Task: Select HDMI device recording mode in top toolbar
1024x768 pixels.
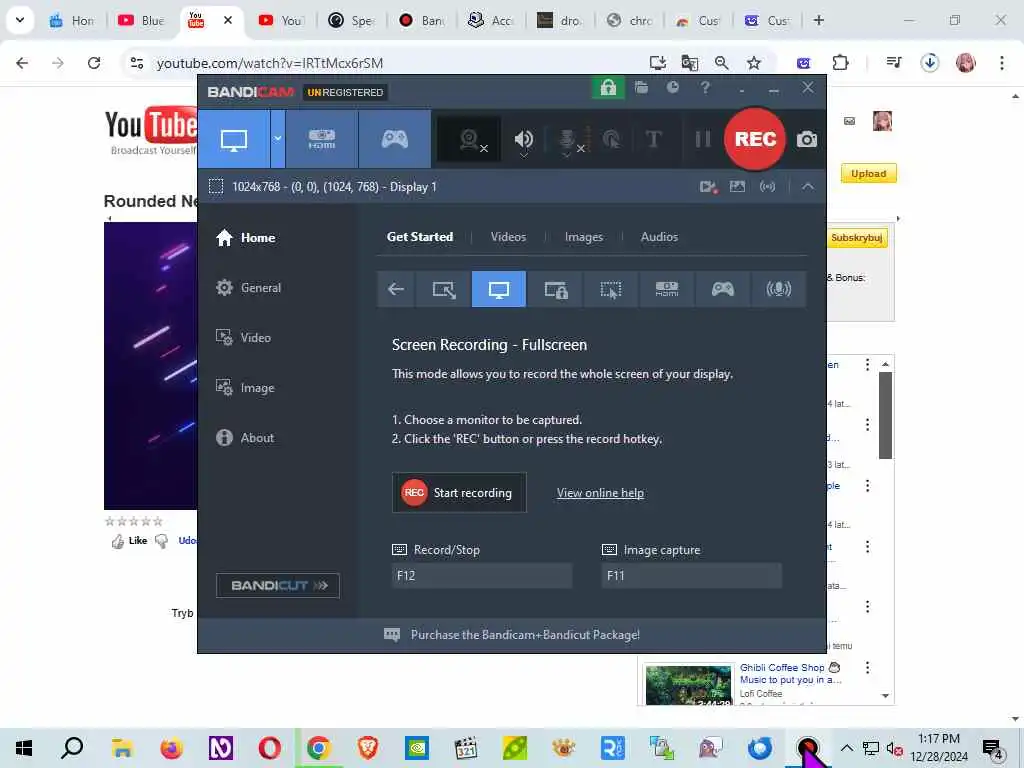Action: point(322,139)
